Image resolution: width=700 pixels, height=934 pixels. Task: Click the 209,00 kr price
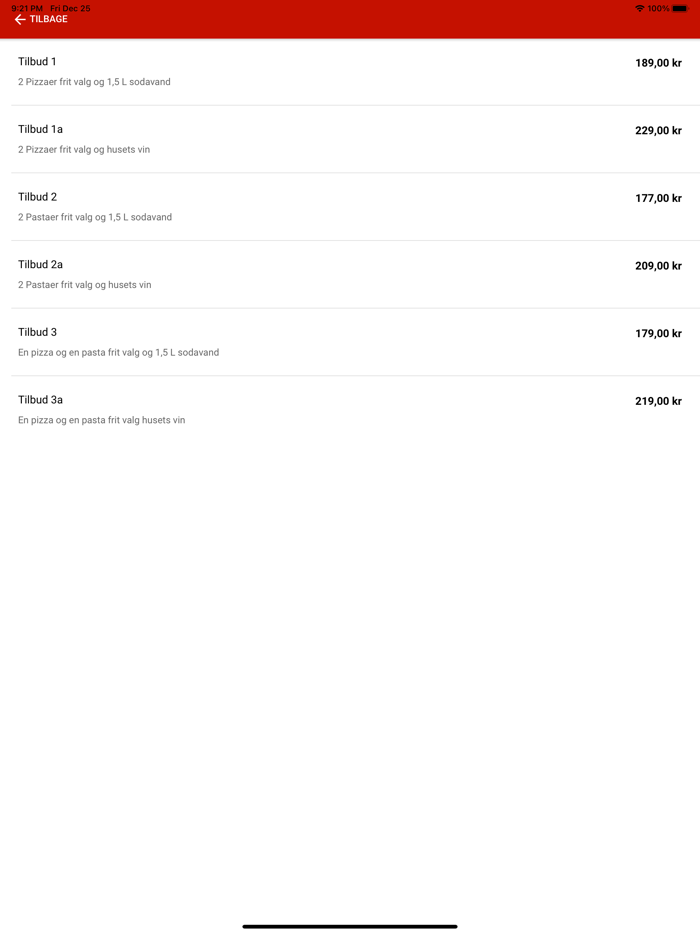[658, 266]
